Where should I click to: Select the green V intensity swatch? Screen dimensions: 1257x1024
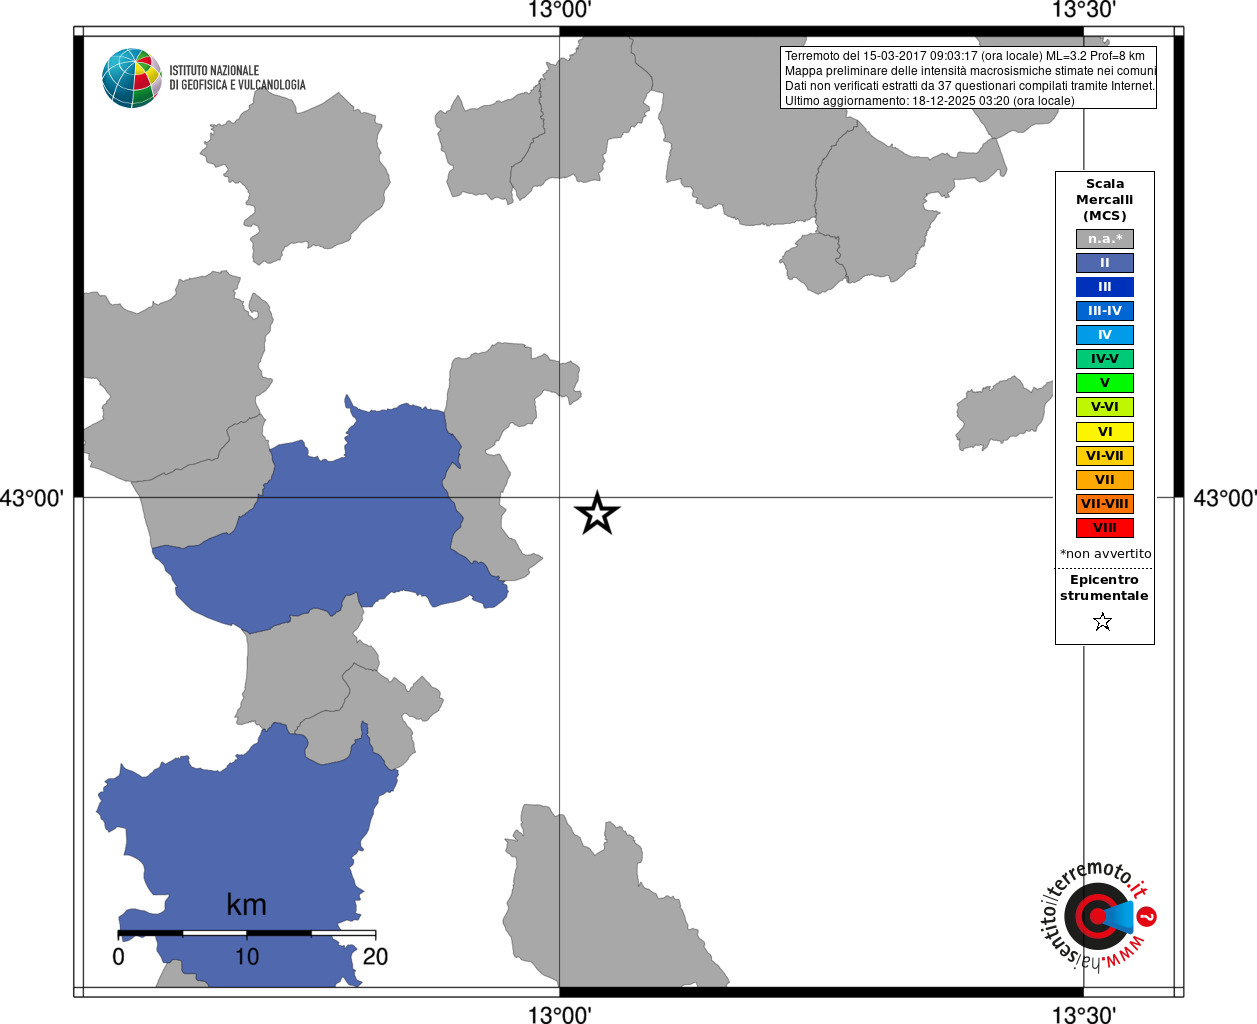coord(1104,383)
